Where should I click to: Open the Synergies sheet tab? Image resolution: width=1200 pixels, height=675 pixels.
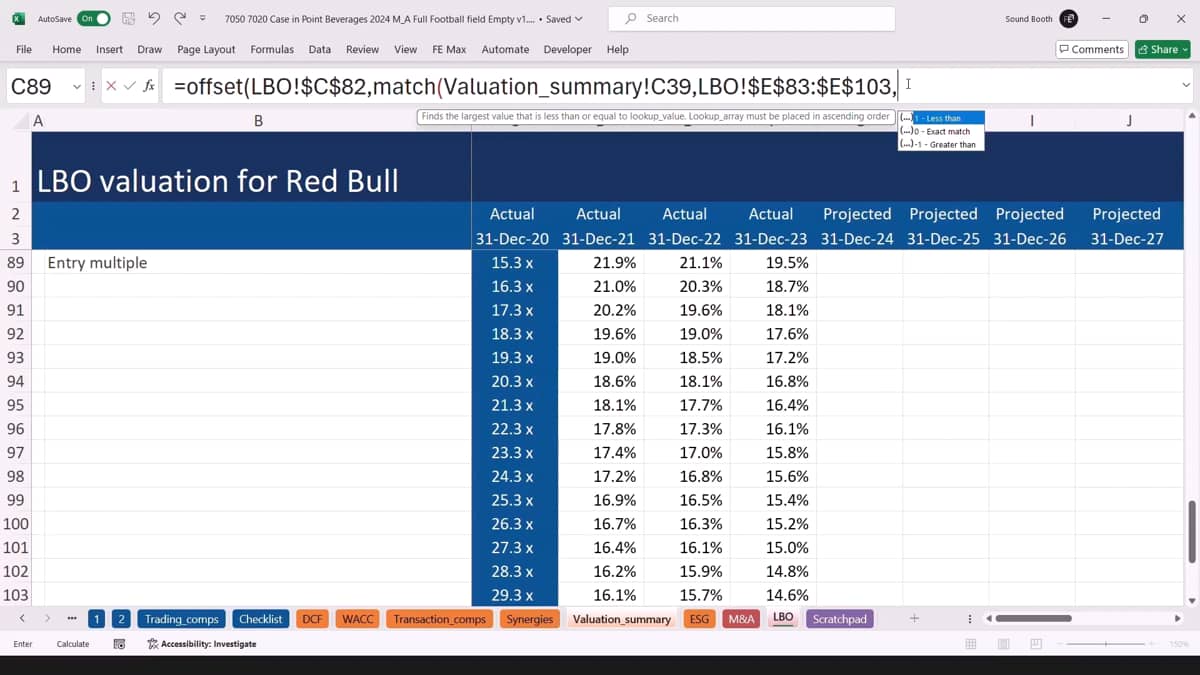(x=529, y=619)
